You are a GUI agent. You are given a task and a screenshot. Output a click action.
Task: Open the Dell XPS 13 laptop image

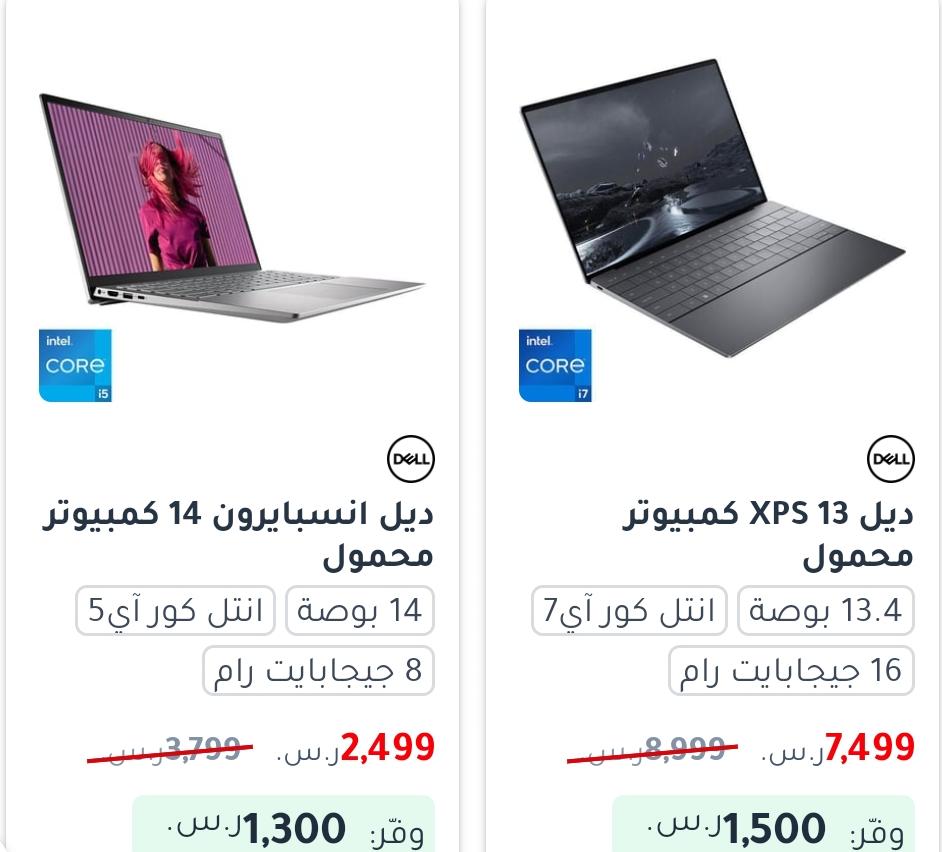(712, 208)
